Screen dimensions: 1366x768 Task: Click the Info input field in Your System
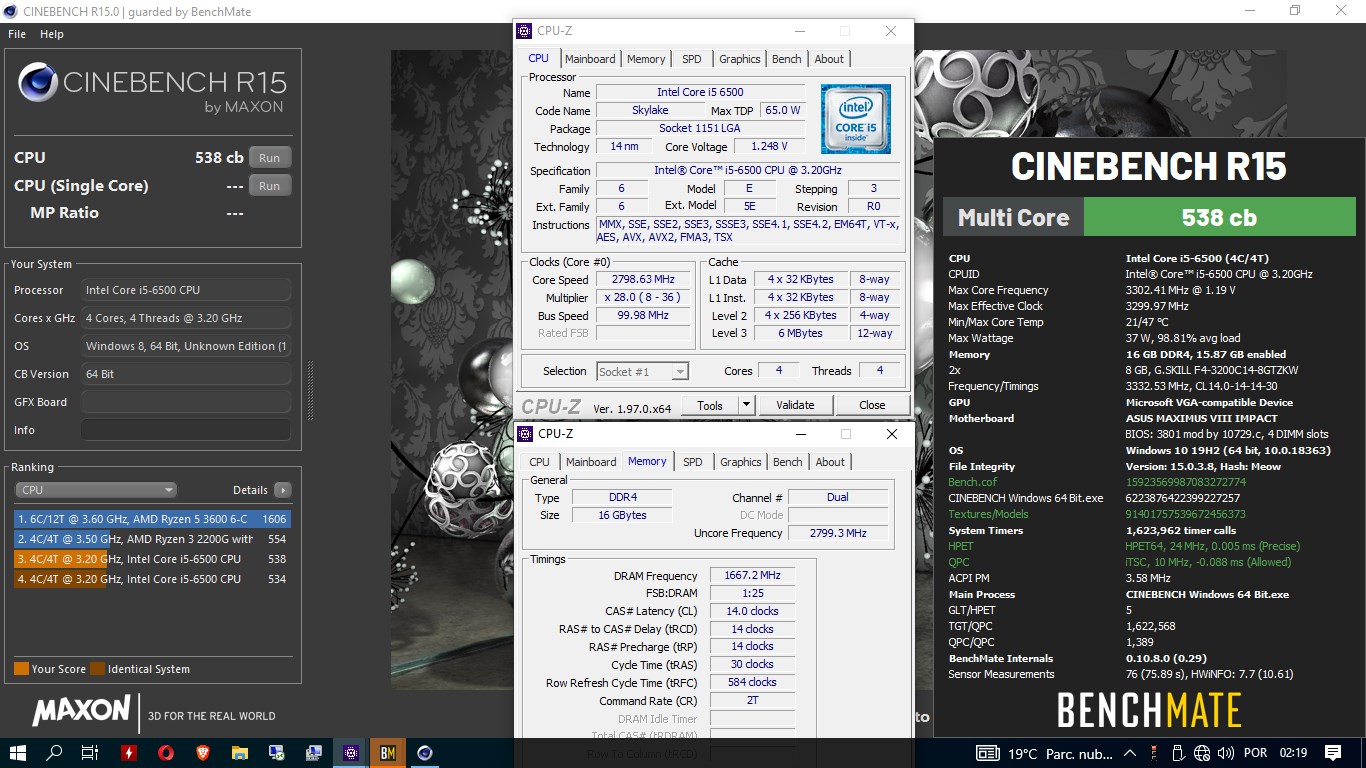(186, 430)
